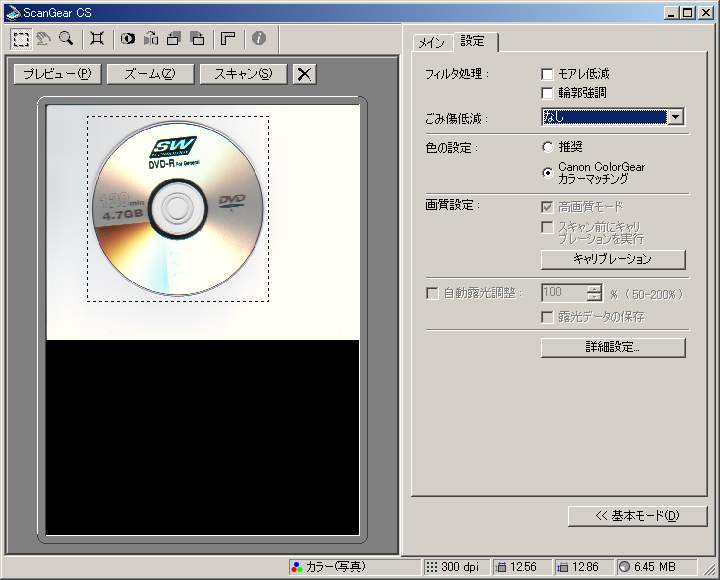Select the crop marquee tool
The image size is (720, 580).
click(21, 39)
